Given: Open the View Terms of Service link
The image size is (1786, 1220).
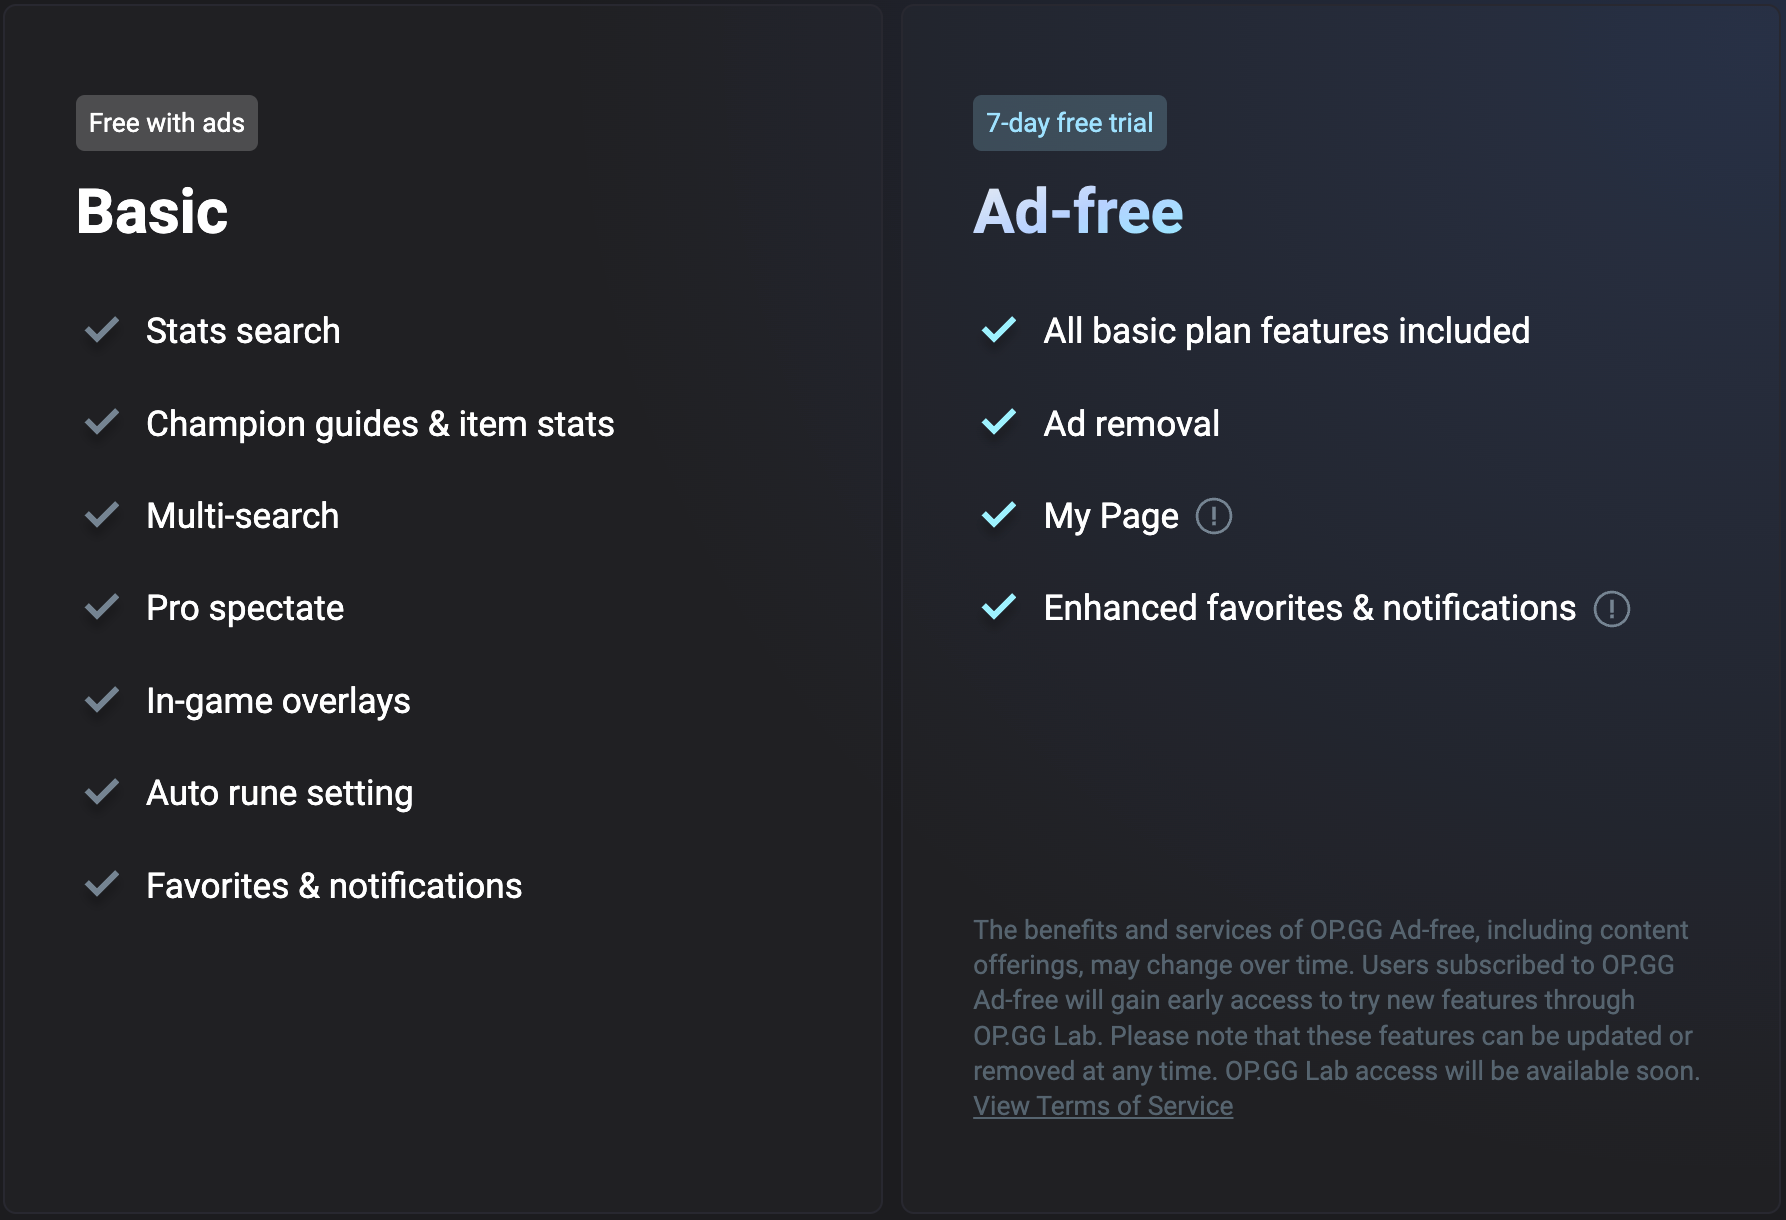Looking at the screenshot, I should click(1103, 1106).
